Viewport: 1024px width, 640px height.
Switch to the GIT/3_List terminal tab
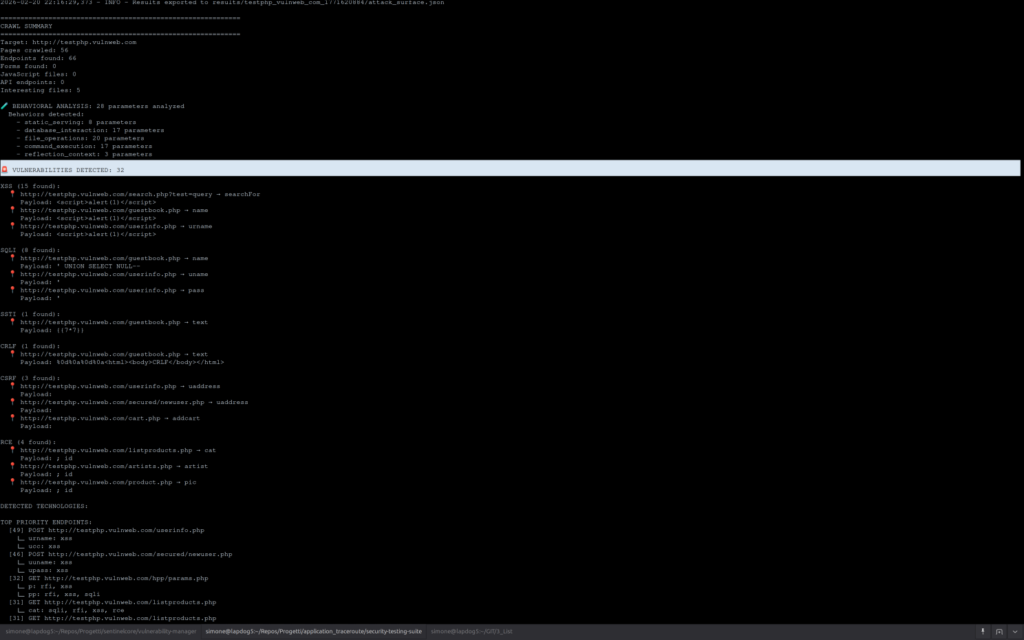point(472,632)
